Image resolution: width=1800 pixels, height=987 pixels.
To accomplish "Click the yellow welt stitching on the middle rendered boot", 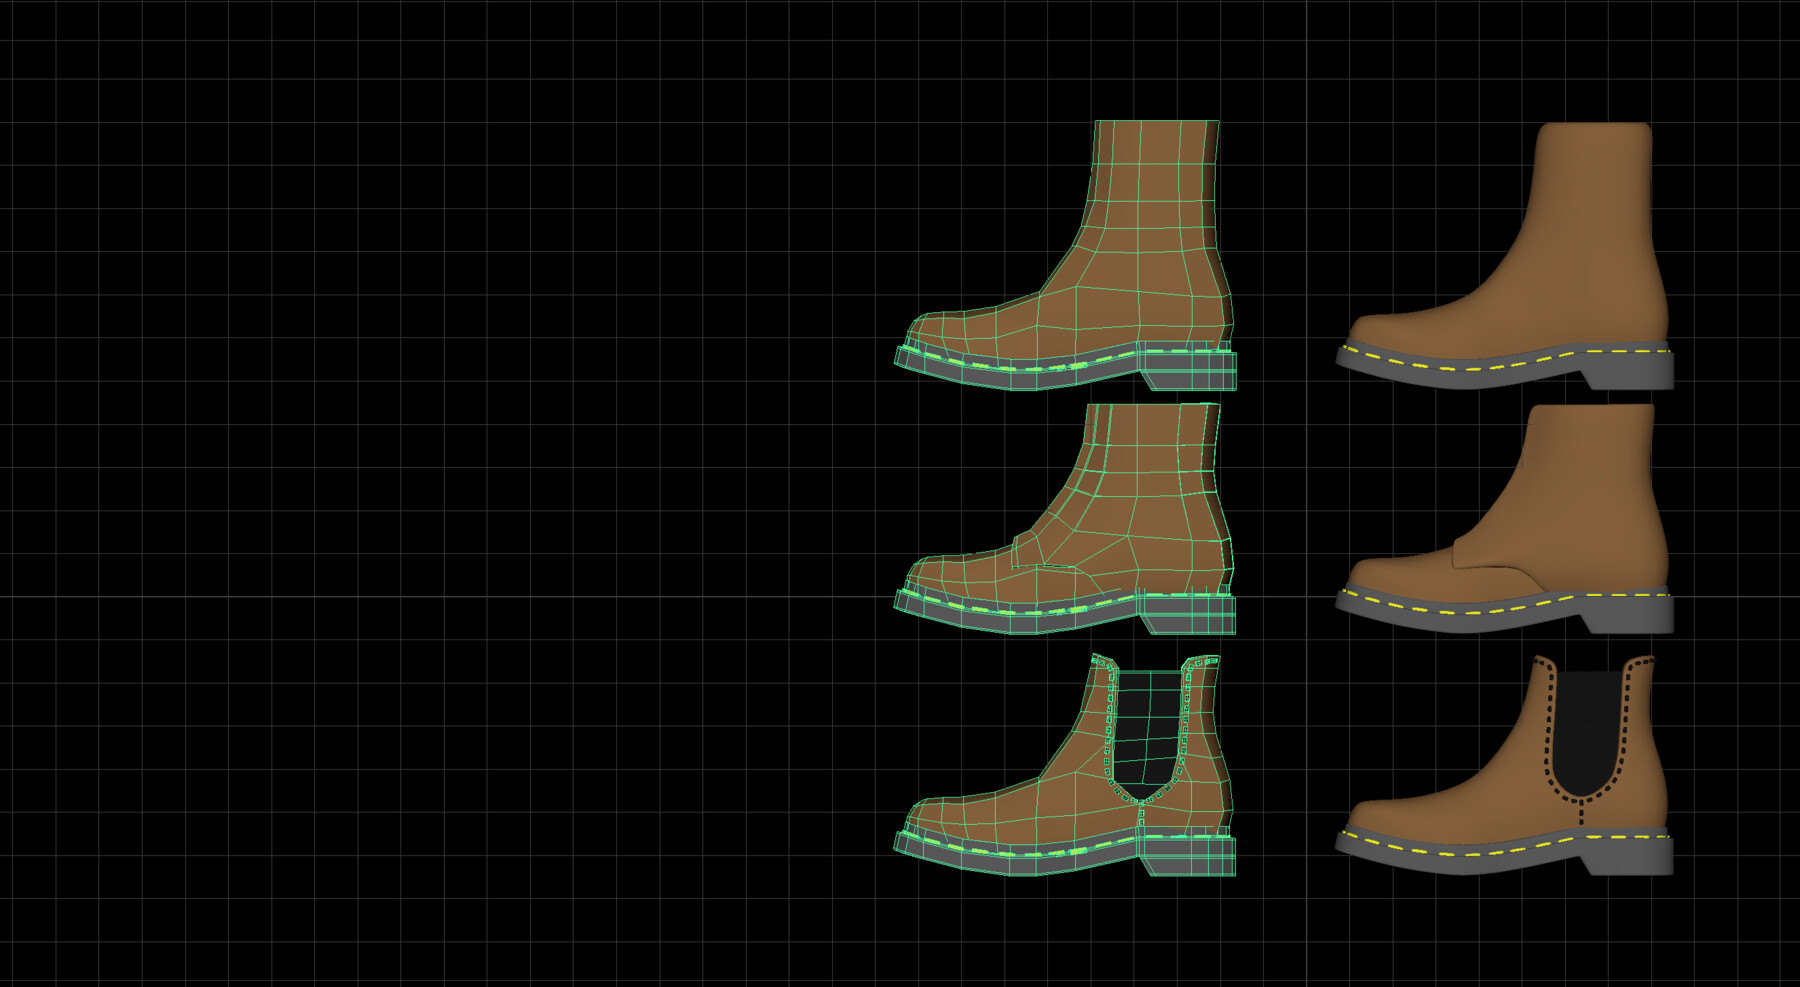I will (1450, 613).
